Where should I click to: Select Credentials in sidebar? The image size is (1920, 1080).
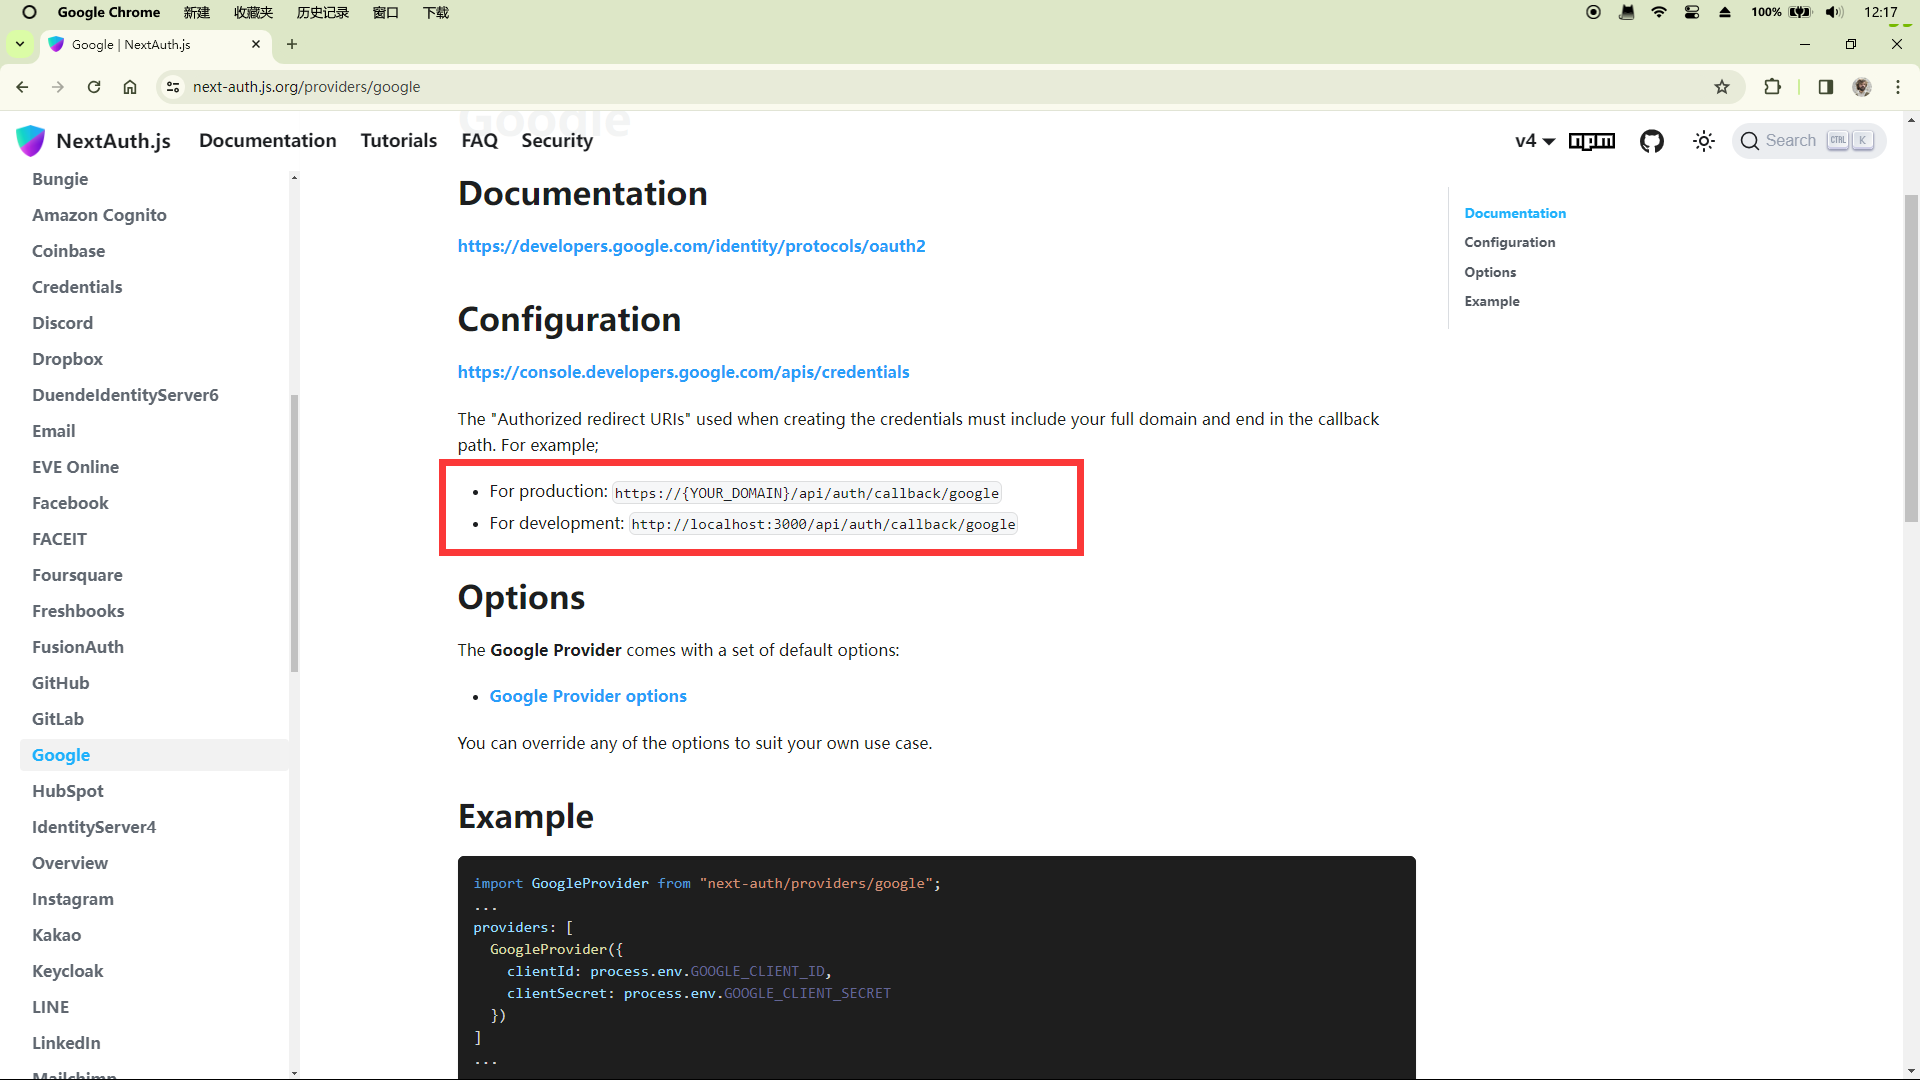pos(77,287)
